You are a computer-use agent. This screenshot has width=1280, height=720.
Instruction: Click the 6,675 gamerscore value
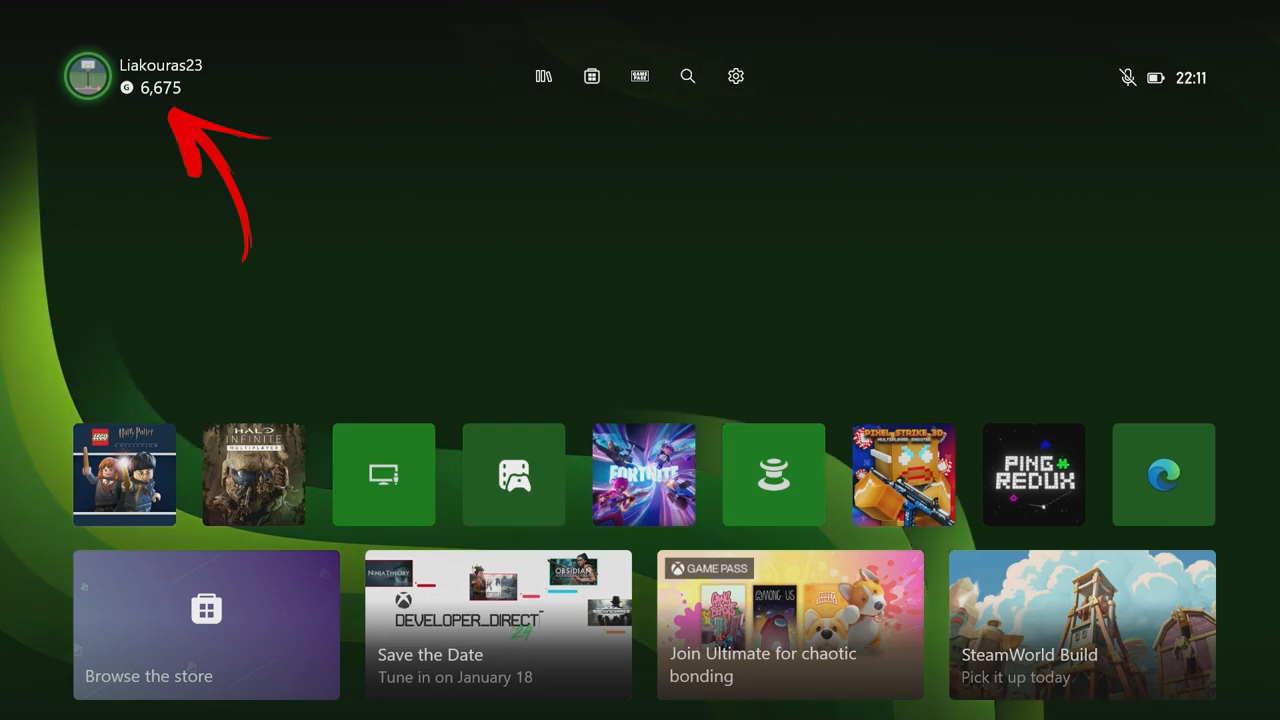tap(160, 88)
